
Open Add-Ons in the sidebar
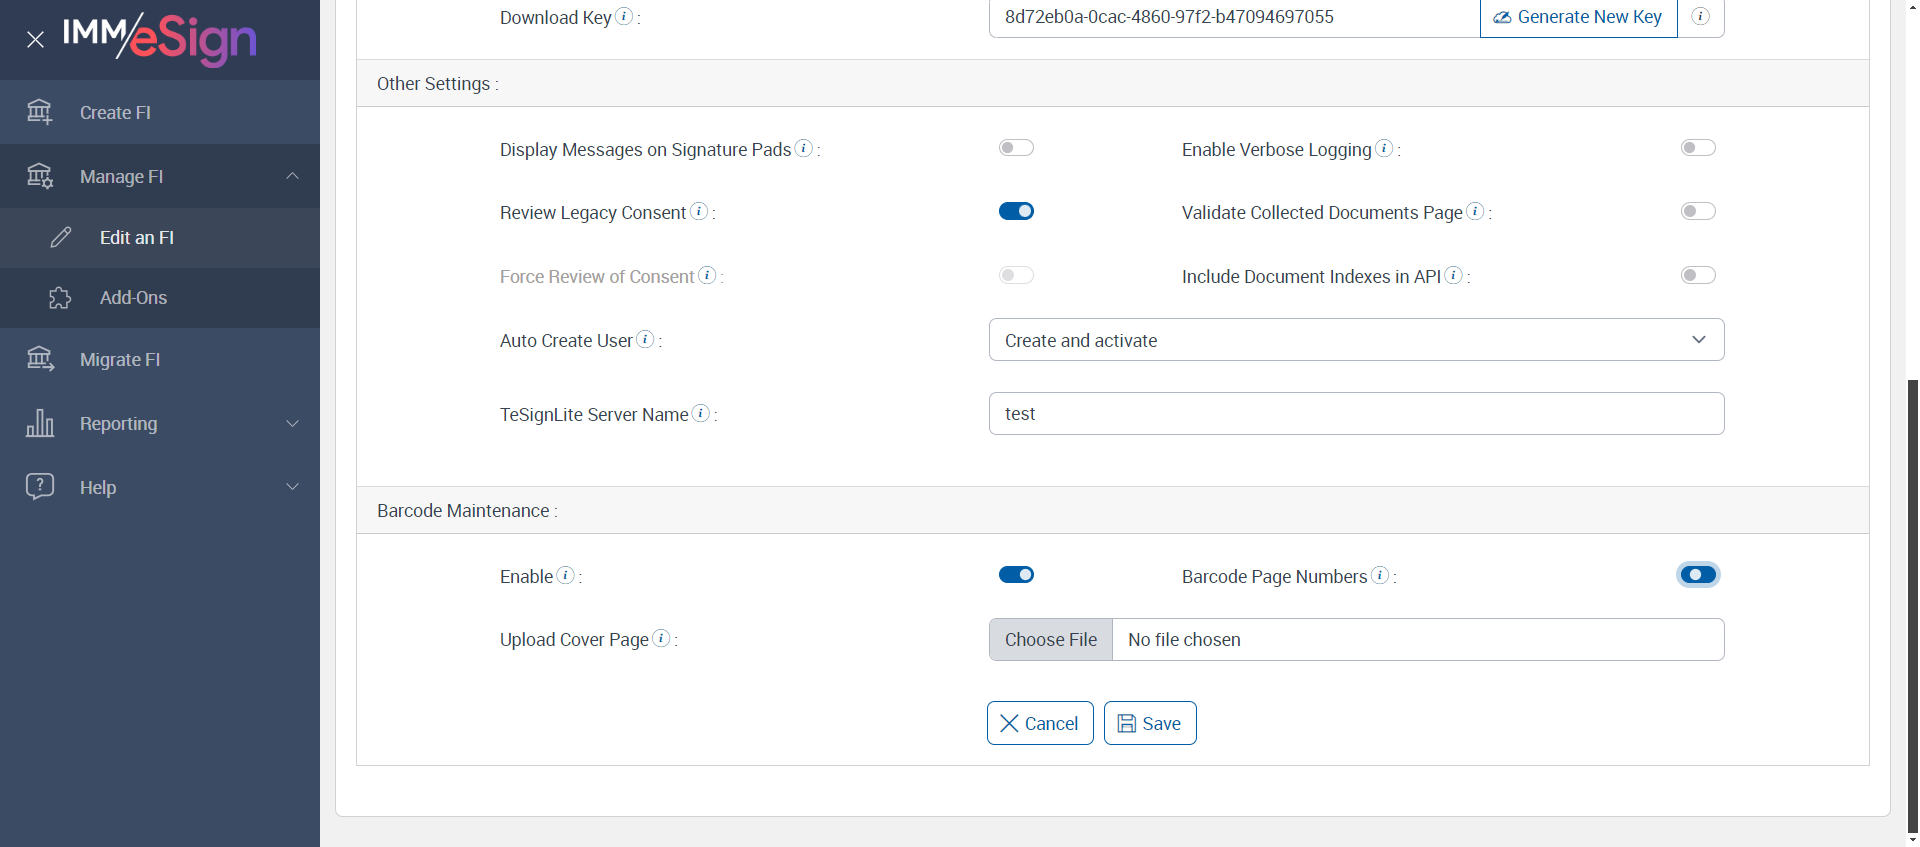tap(133, 298)
